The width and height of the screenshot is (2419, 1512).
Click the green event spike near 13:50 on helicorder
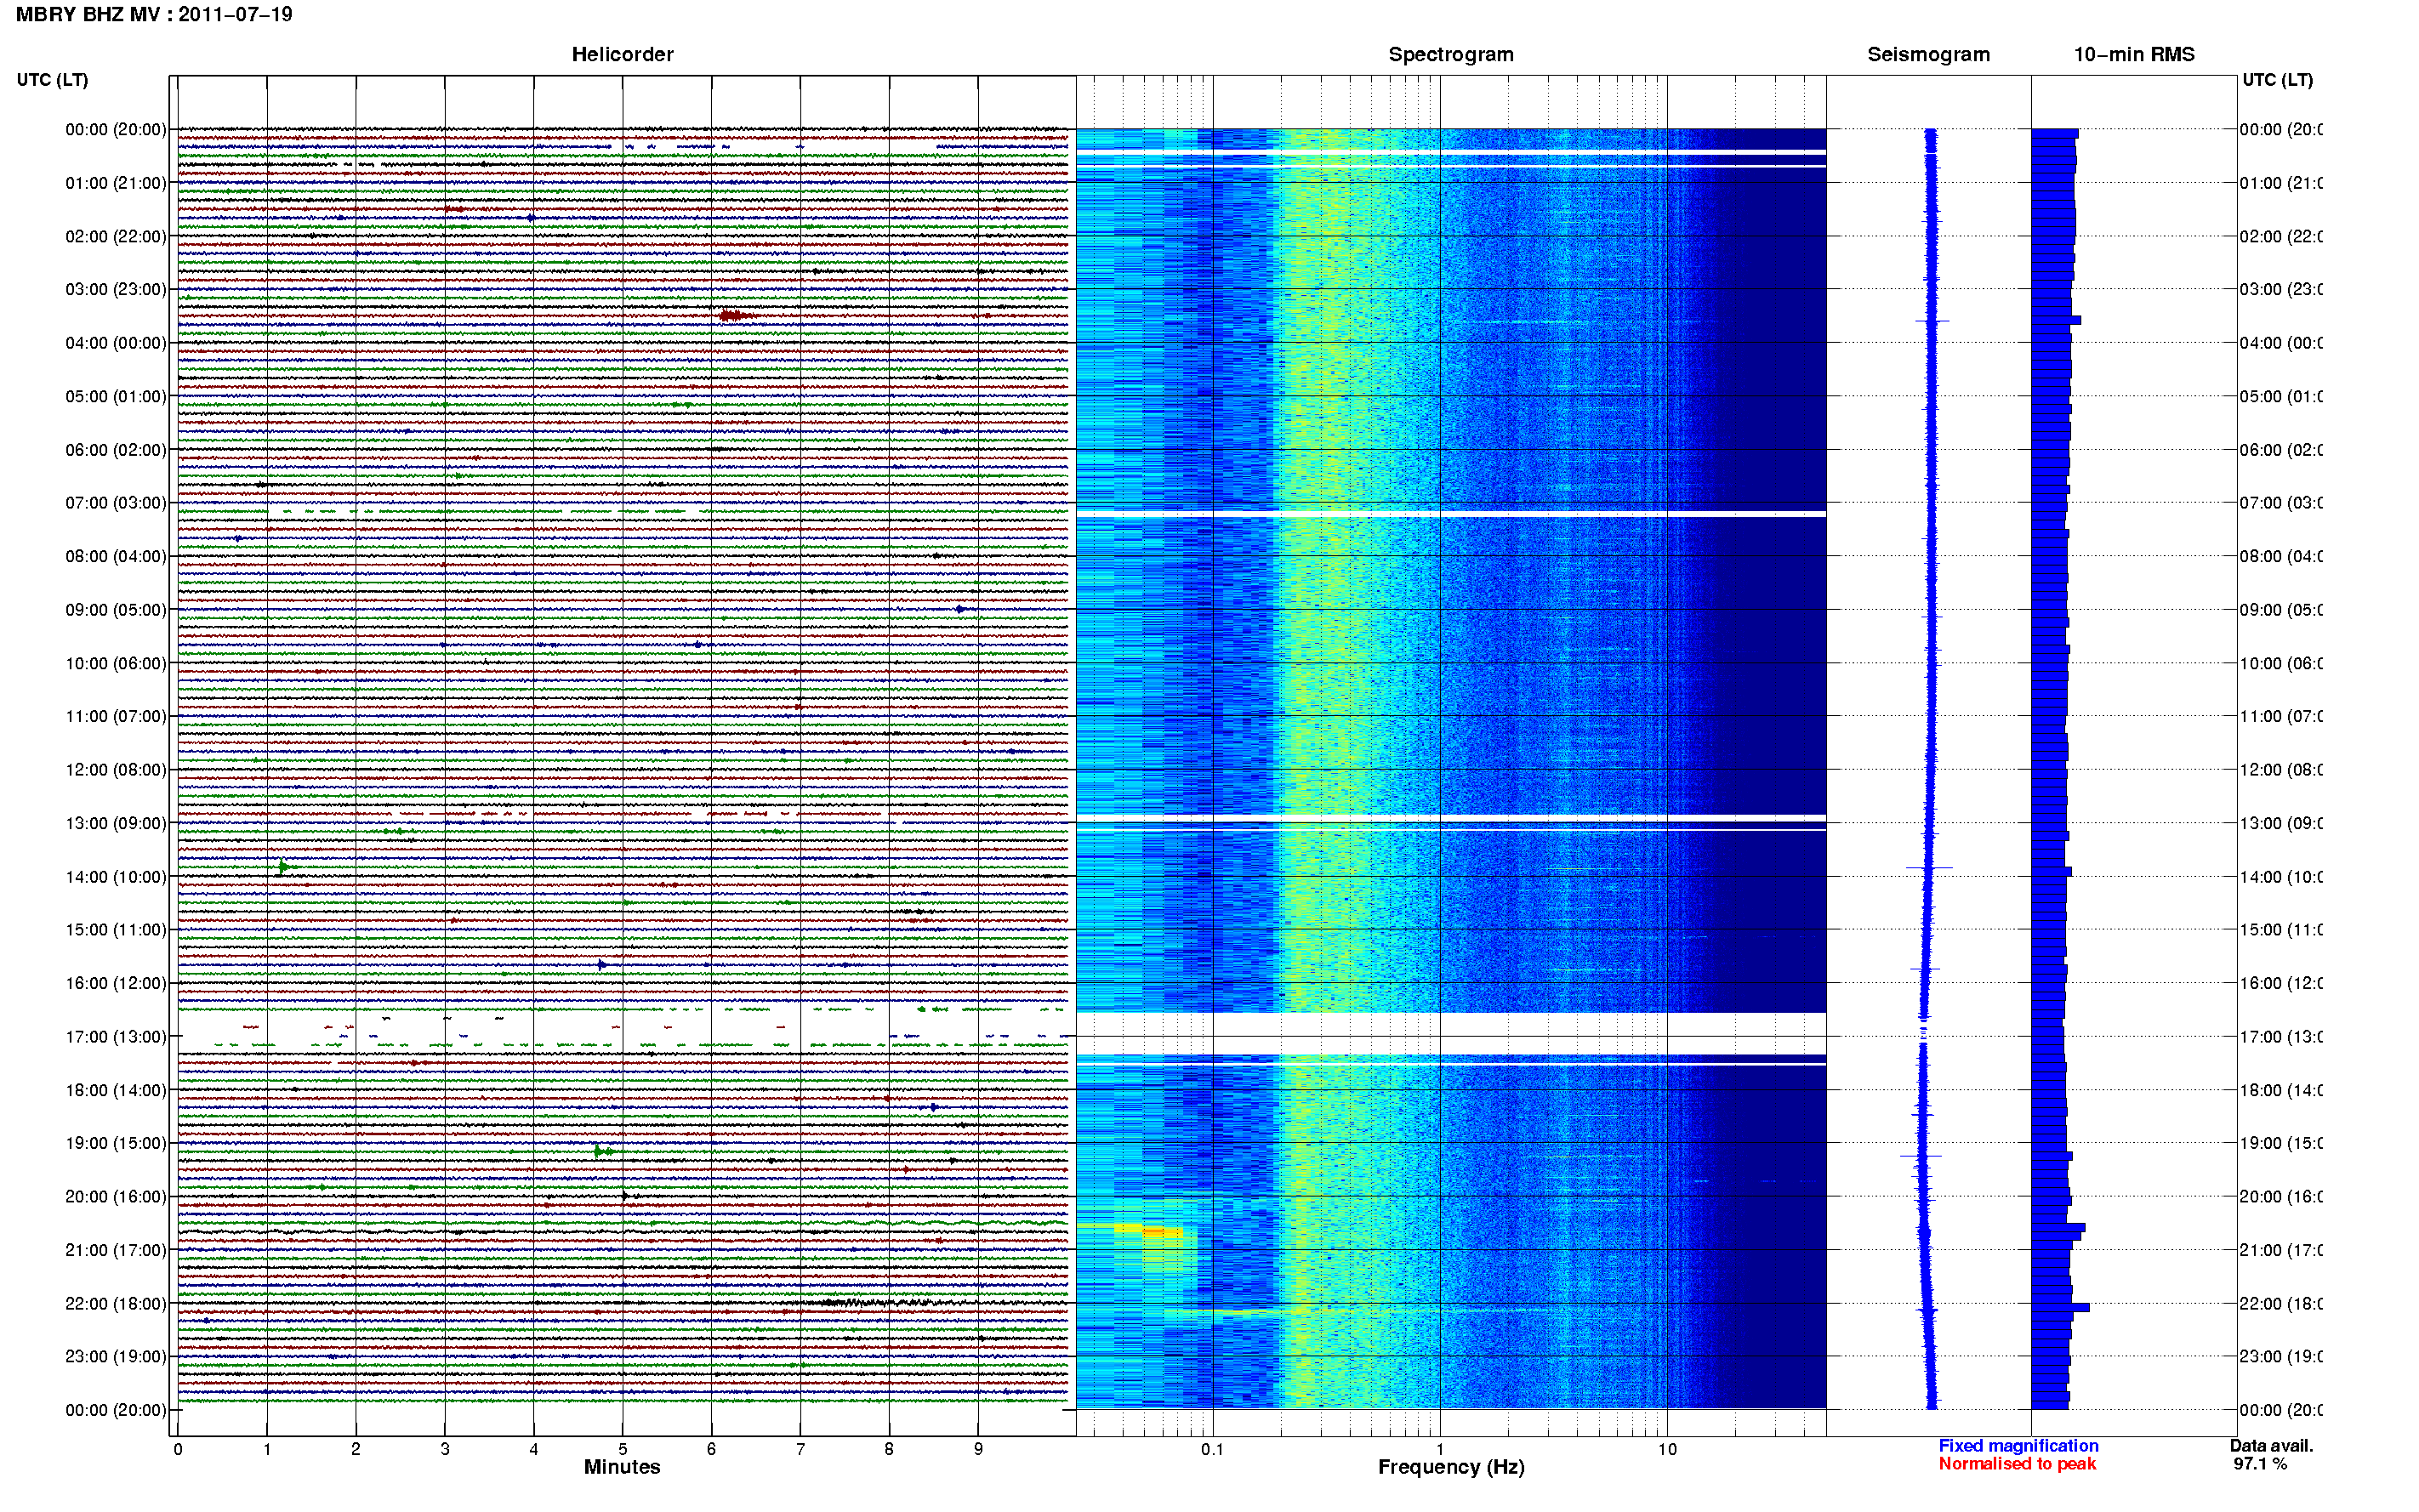pyautogui.click(x=284, y=867)
